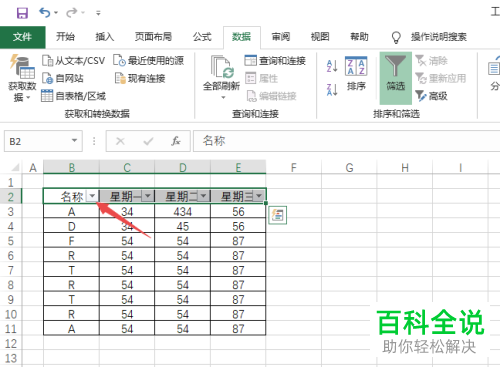
Task: Click 自表格/区域 button
Action: pos(73,96)
